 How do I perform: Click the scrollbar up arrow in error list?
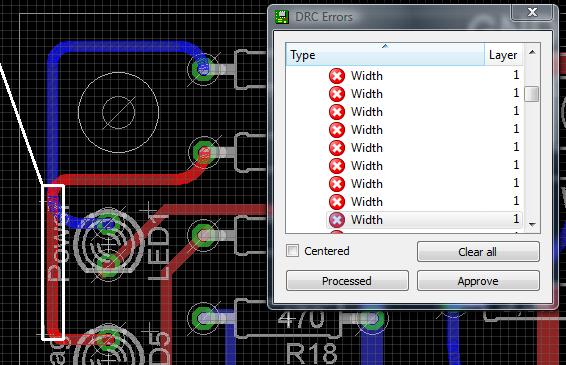click(532, 52)
